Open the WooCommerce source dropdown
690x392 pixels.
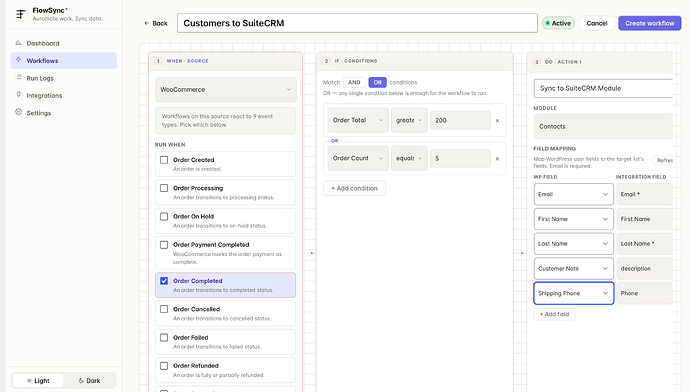(226, 89)
